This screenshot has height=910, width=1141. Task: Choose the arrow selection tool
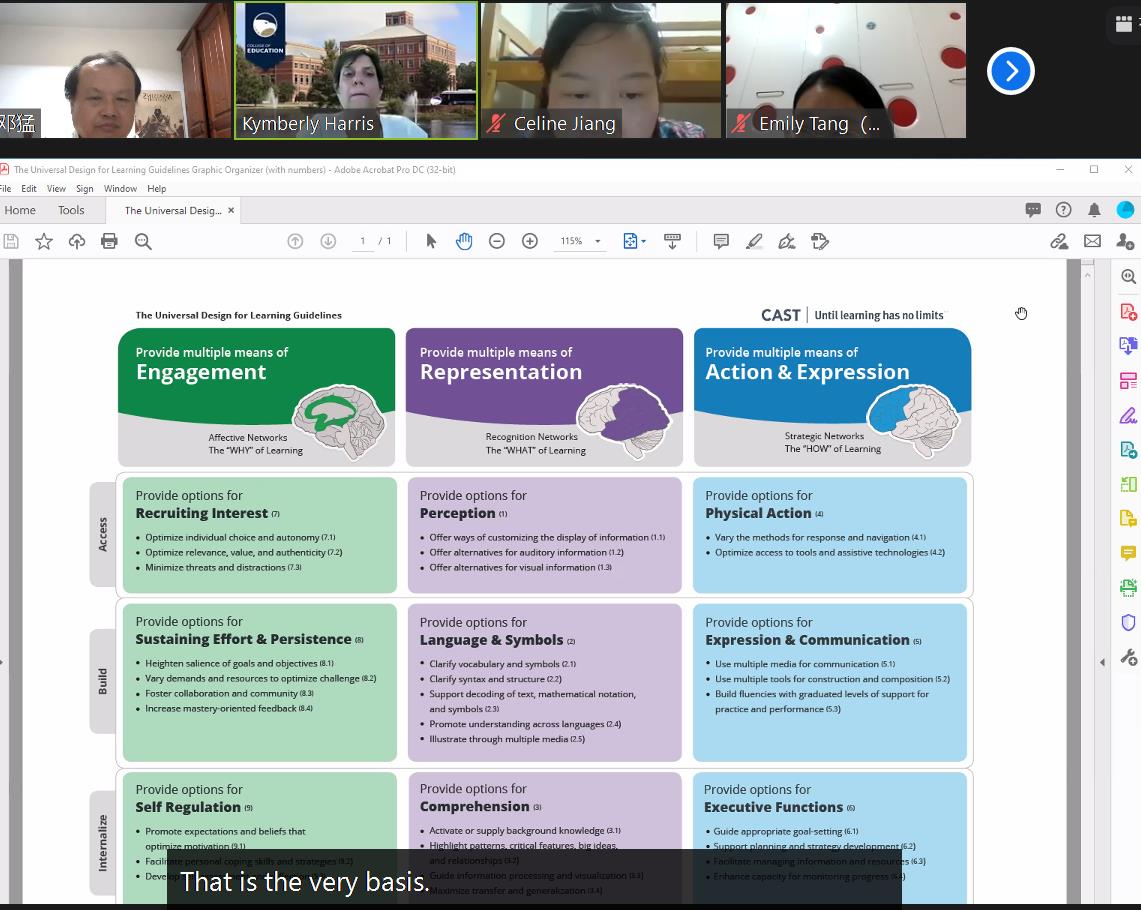[x=431, y=241]
